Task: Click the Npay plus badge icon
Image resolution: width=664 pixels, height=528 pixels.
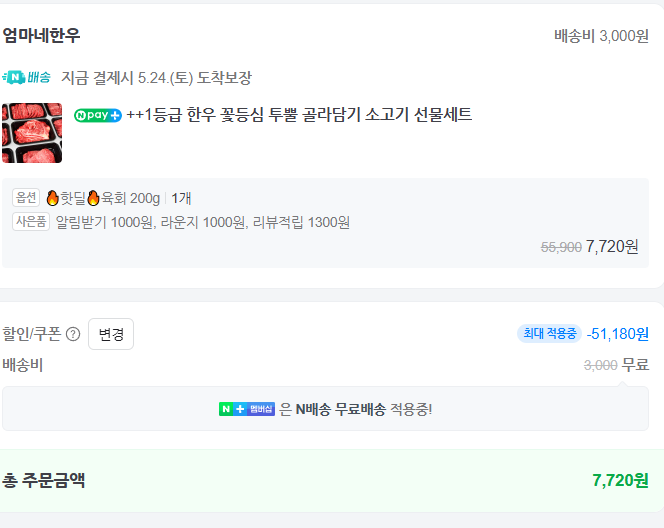Action: click(x=98, y=115)
